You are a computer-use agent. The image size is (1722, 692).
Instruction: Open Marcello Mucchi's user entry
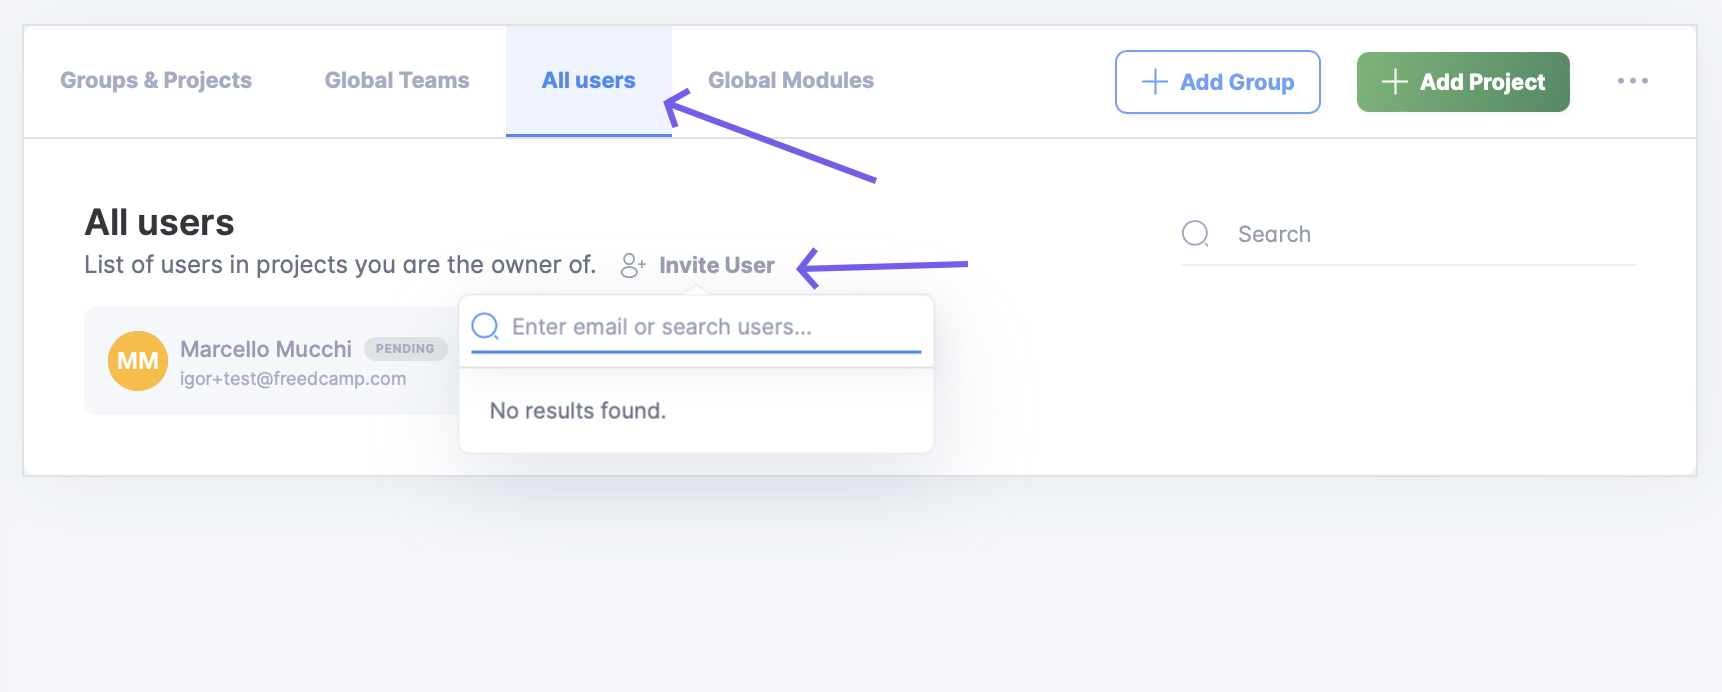coord(266,349)
